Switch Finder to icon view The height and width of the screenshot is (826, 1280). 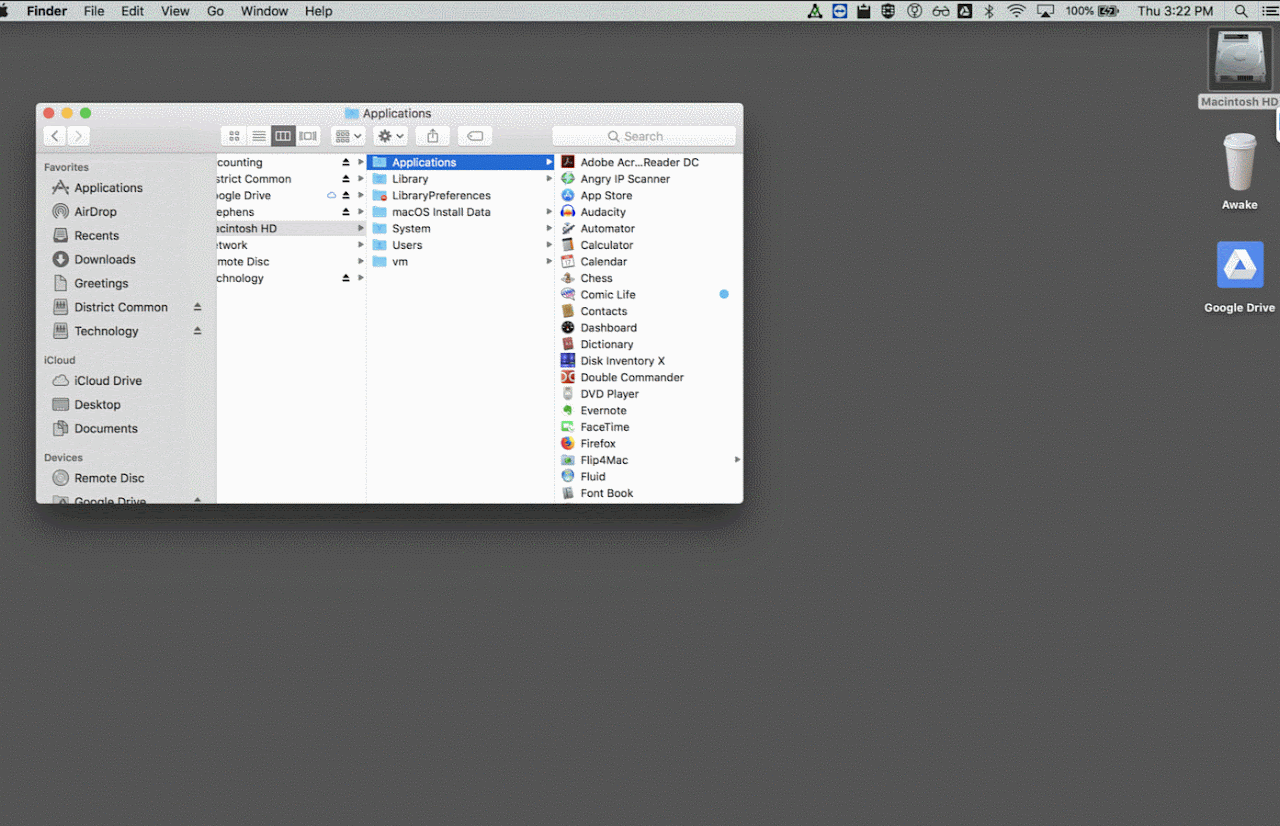click(x=234, y=136)
